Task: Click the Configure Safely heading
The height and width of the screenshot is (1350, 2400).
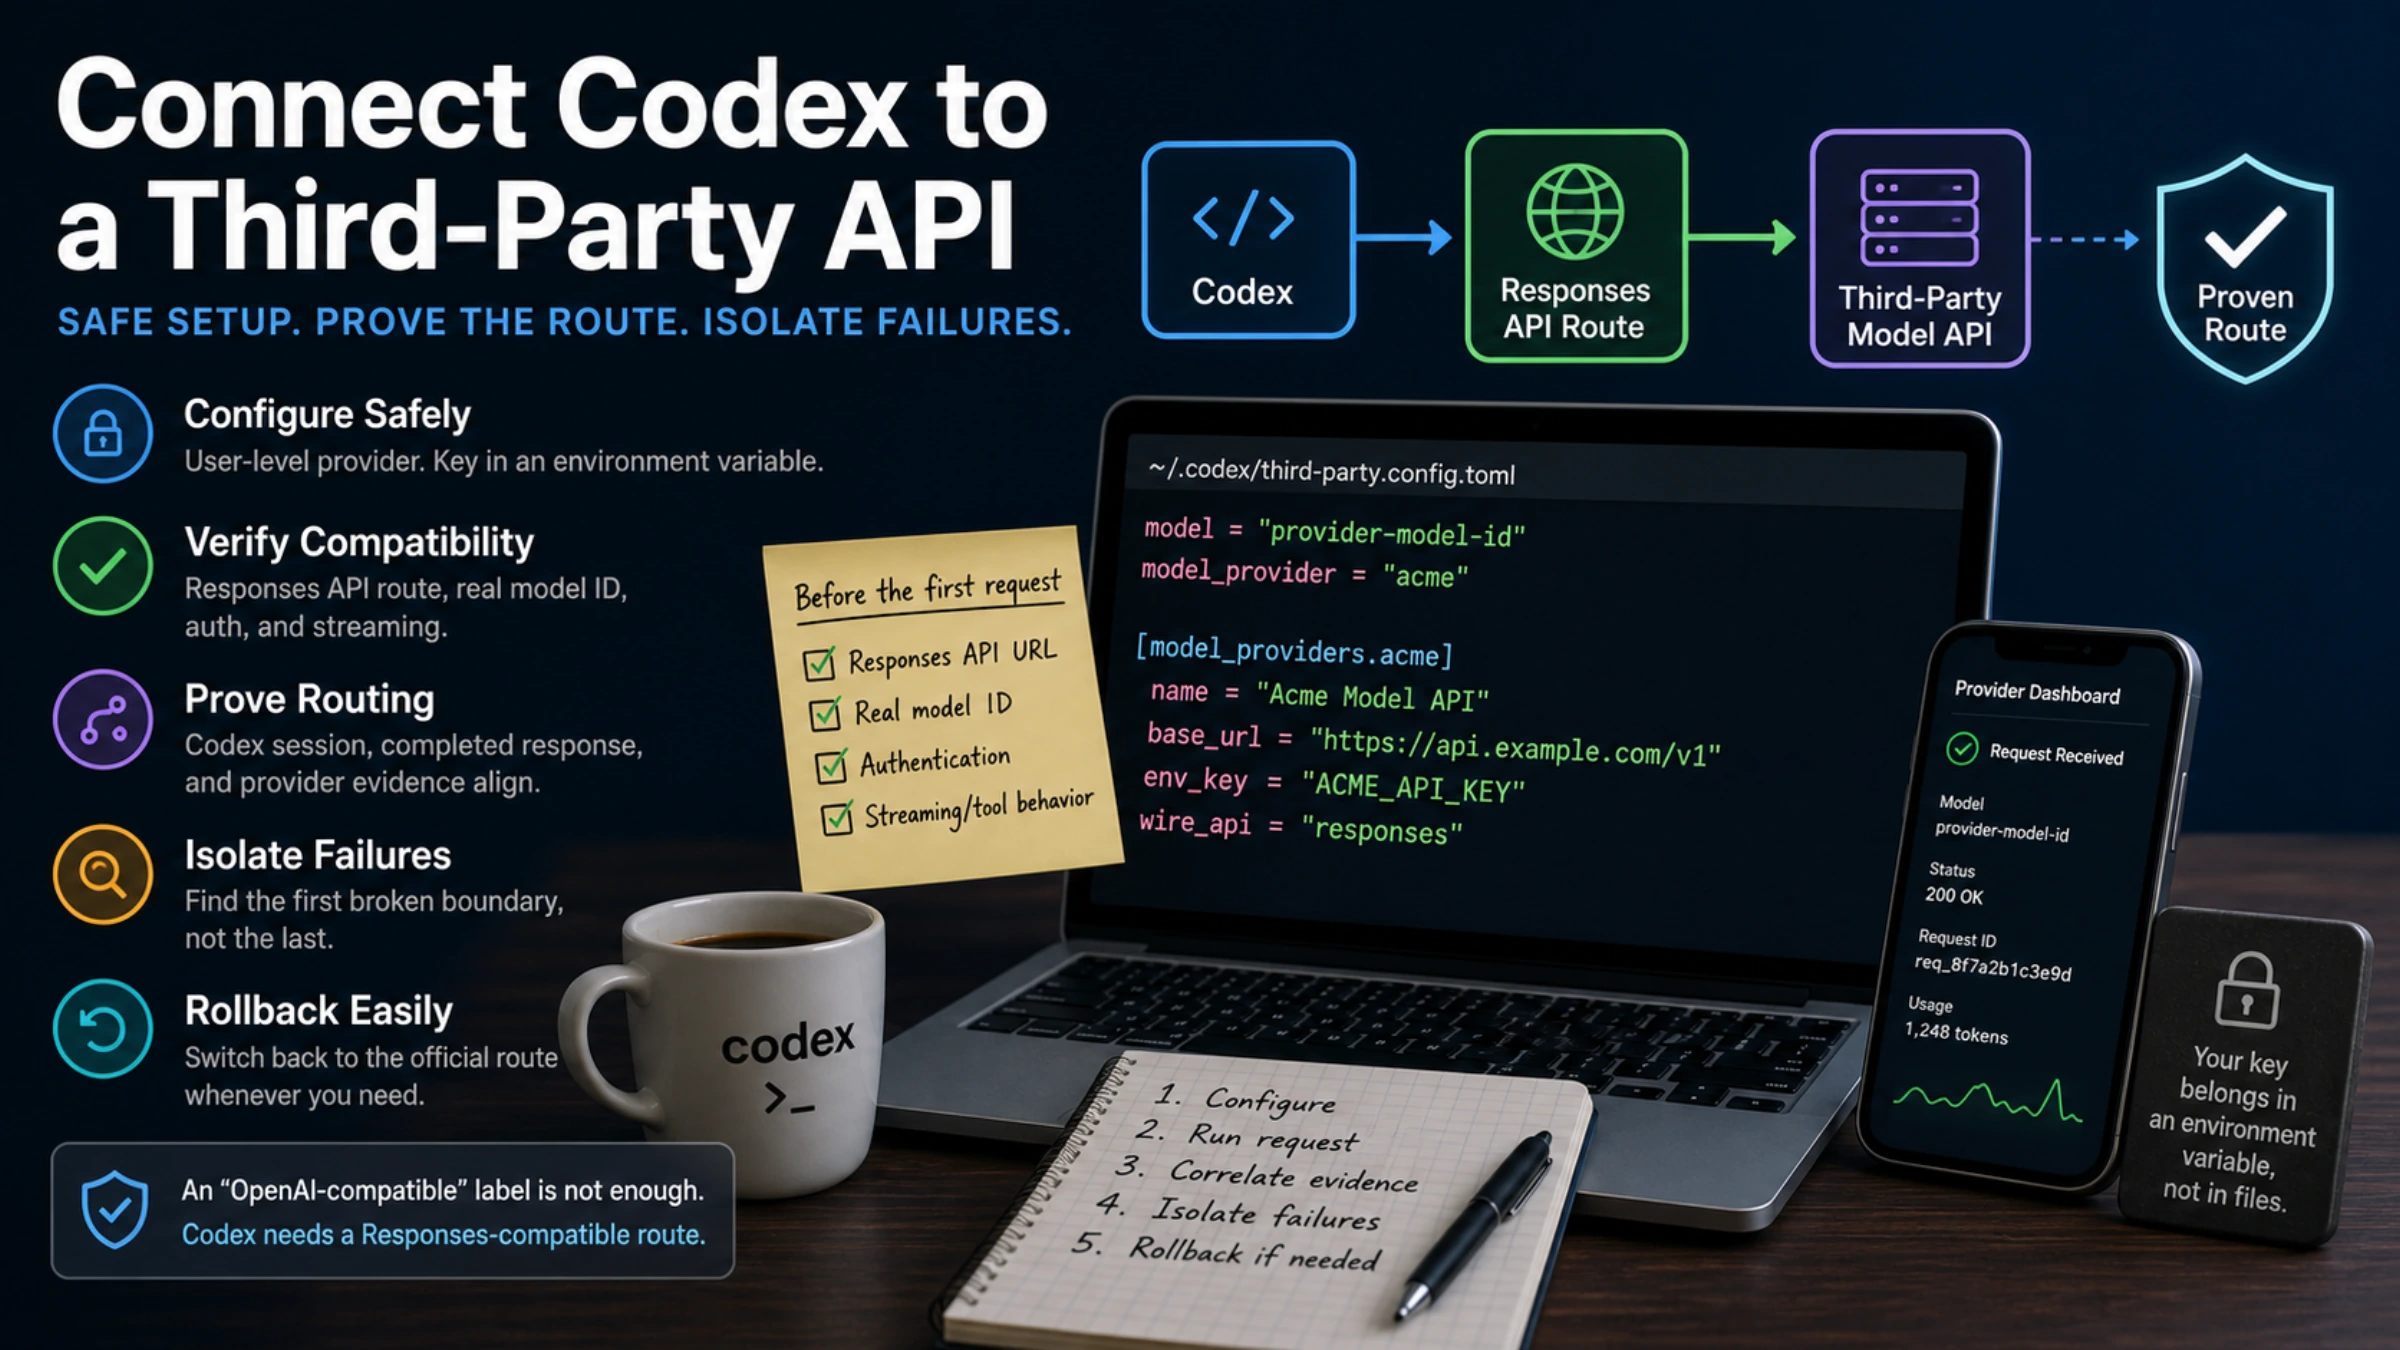Action: pyautogui.click(x=327, y=414)
